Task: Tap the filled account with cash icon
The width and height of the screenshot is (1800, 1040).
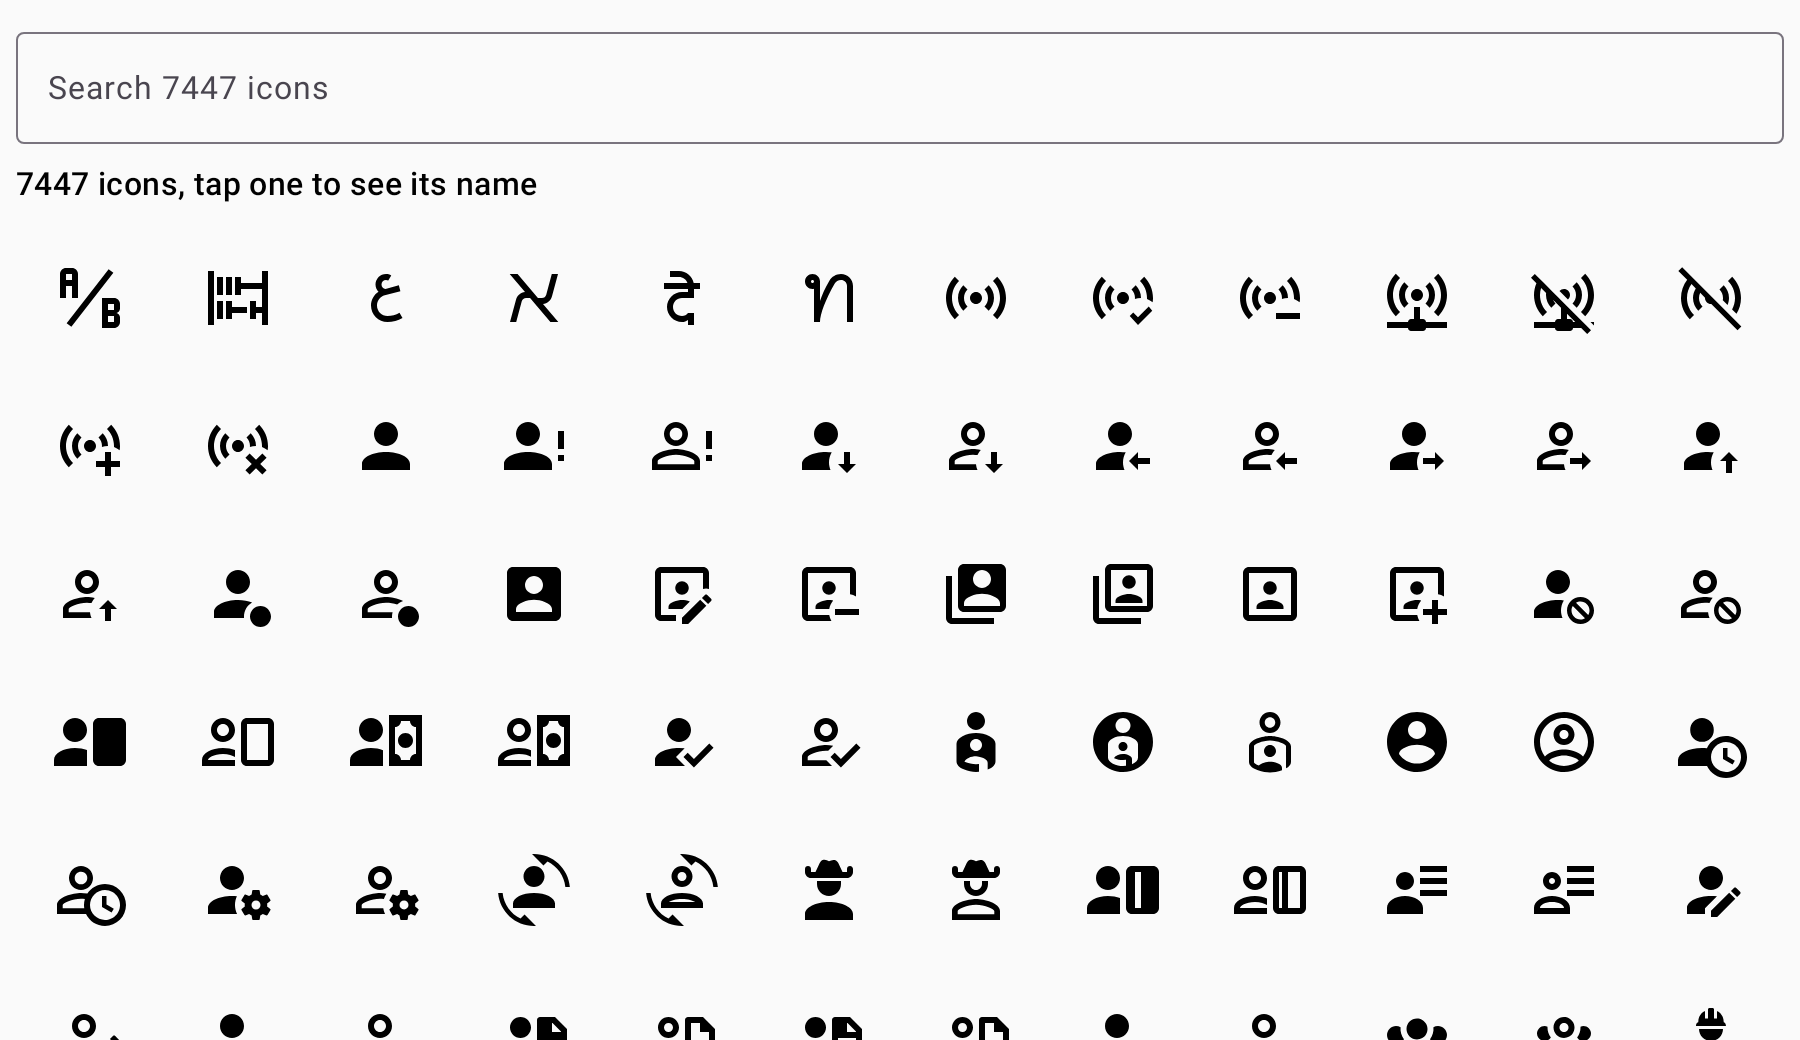Action: tap(386, 742)
